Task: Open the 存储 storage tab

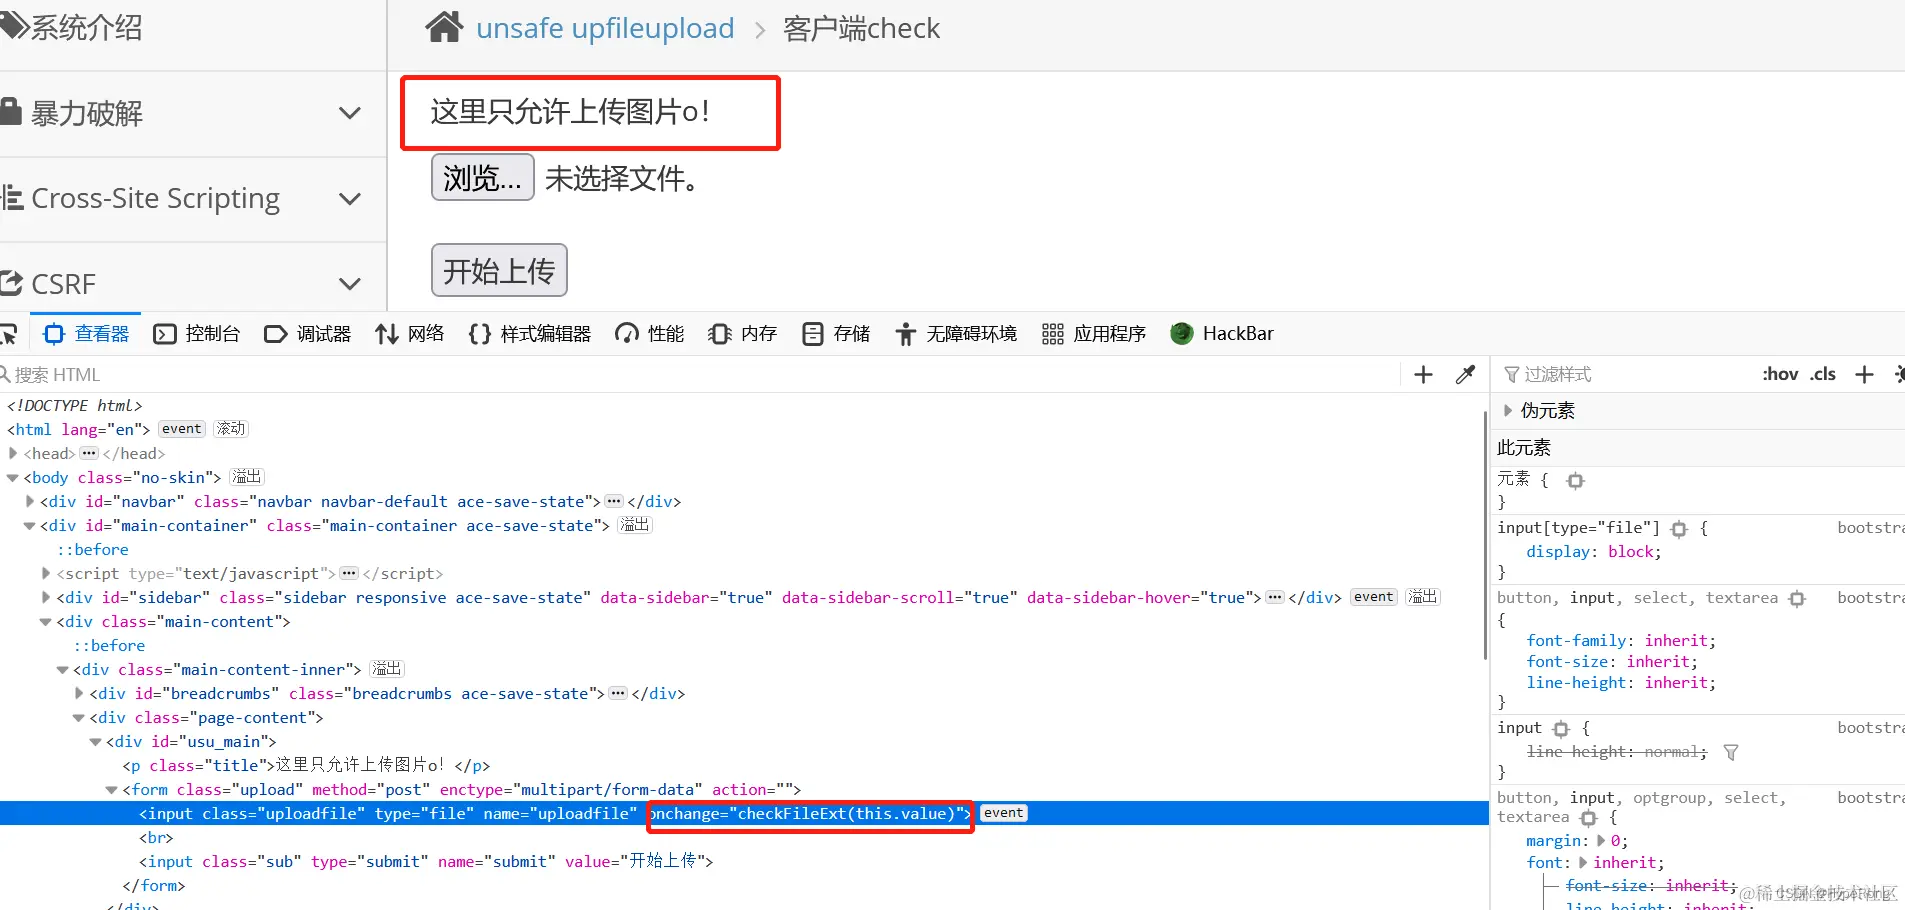Action: pyautogui.click(x=836, y=334)
